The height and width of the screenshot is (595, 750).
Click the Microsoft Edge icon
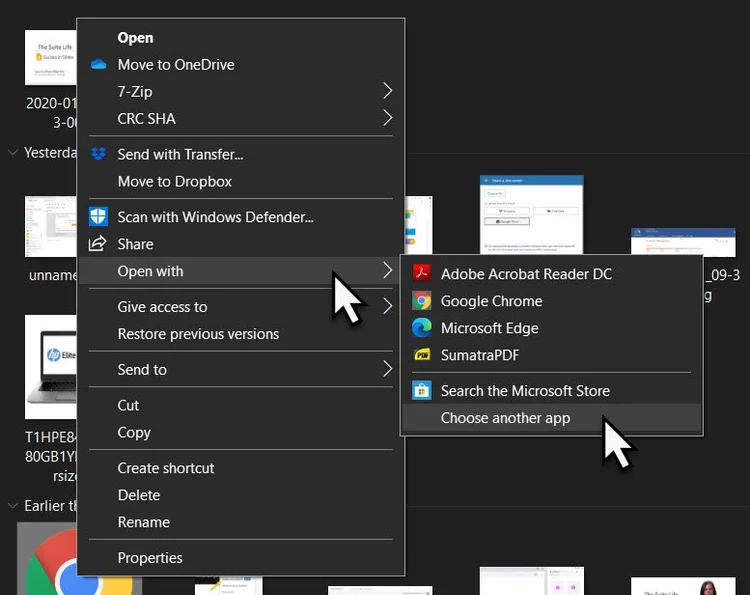pos(421,328)
